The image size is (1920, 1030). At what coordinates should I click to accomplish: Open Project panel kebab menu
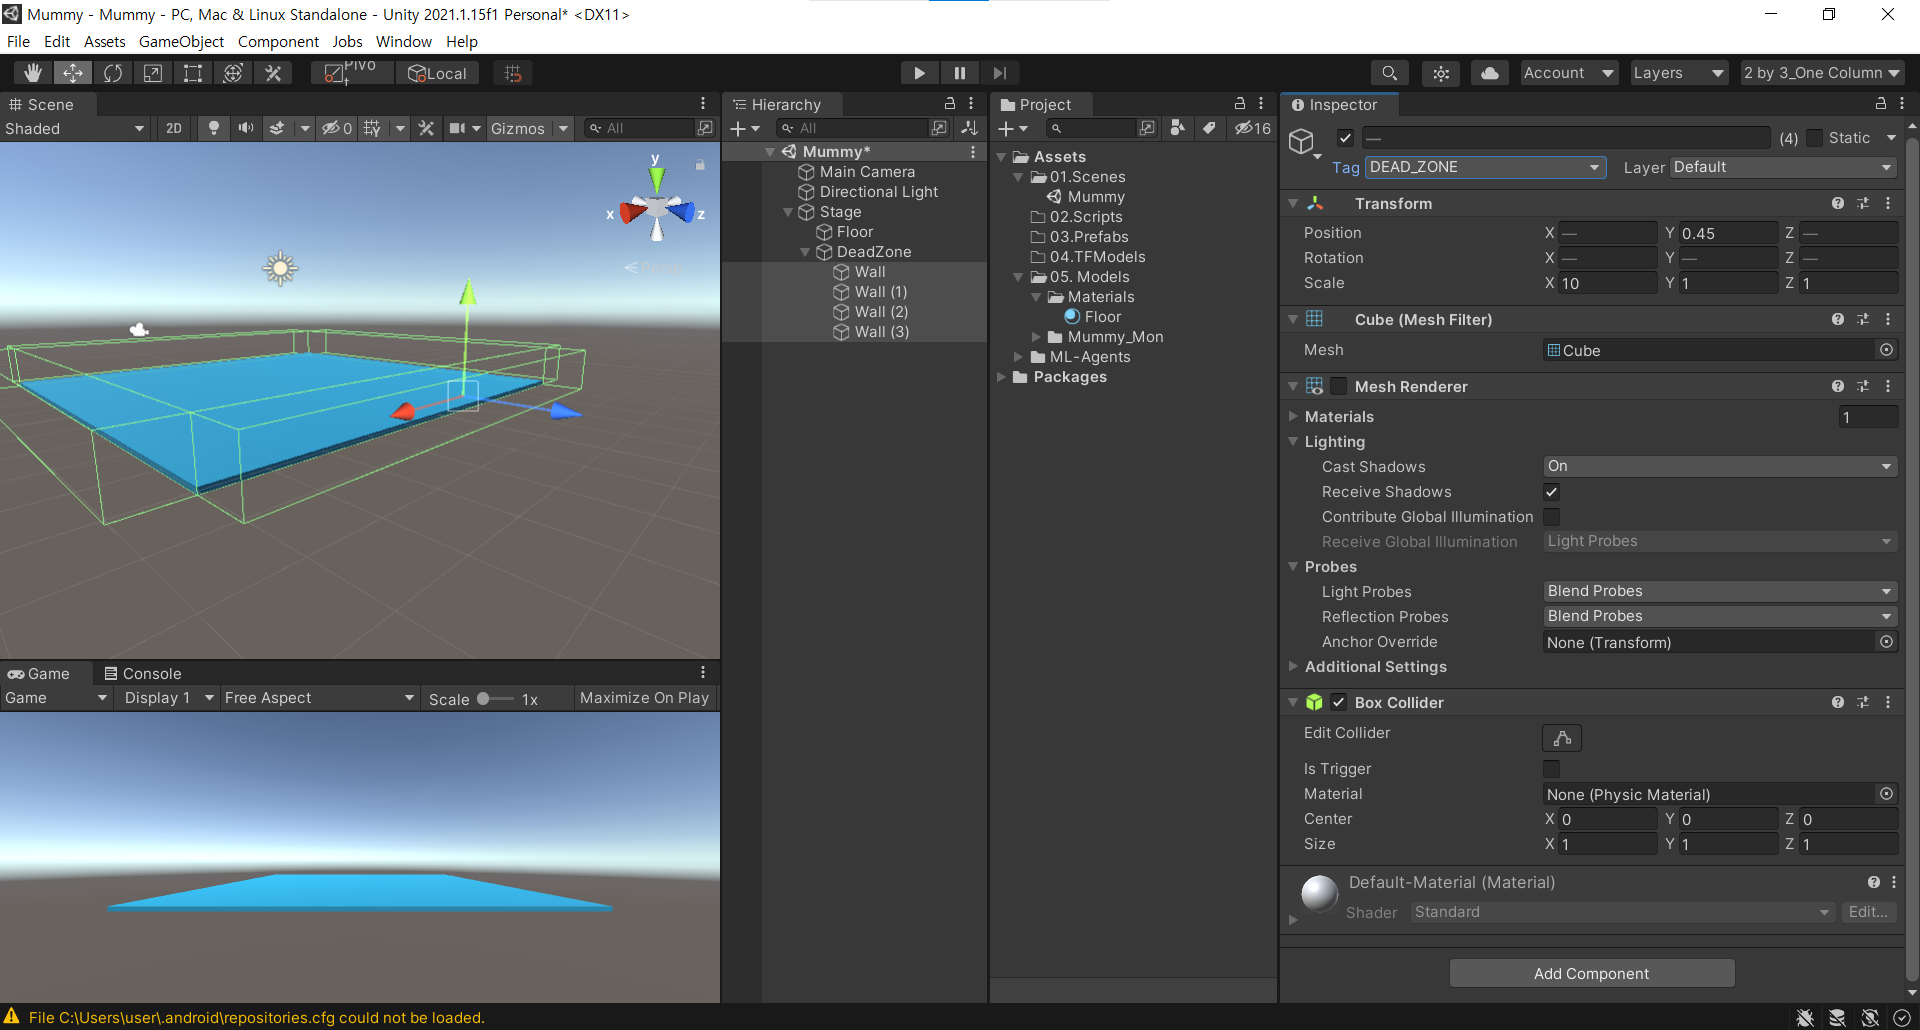(1261, 104)
